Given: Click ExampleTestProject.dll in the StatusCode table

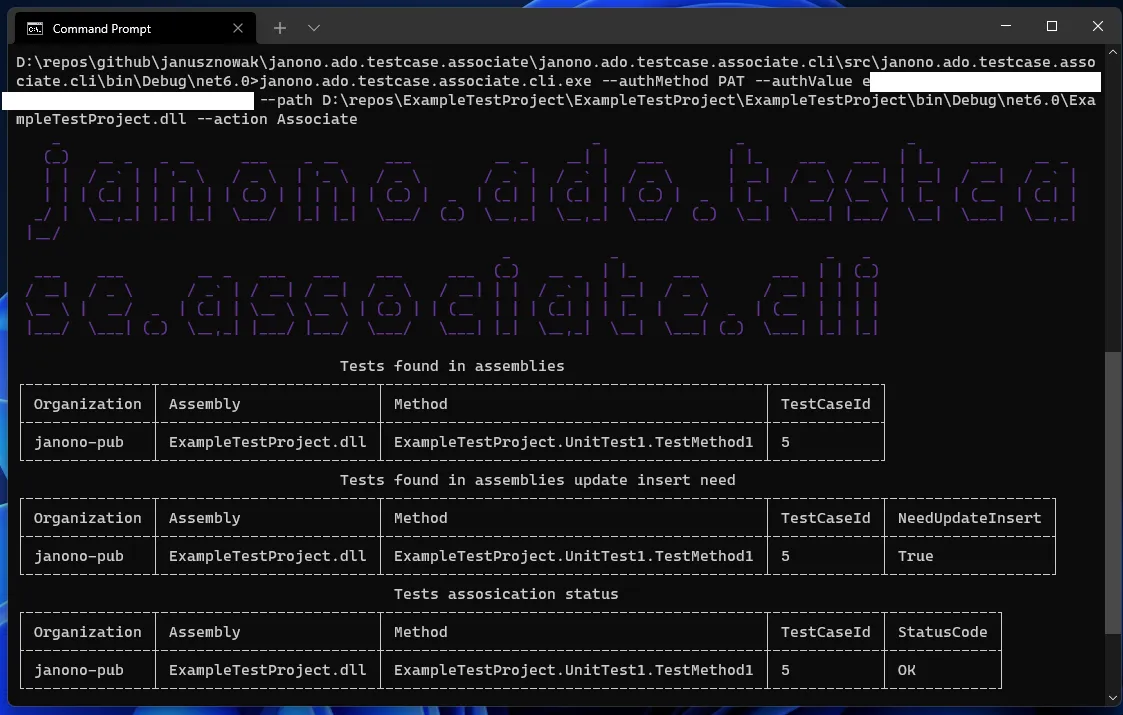Looking at the screenshot, I should point(267,670).
